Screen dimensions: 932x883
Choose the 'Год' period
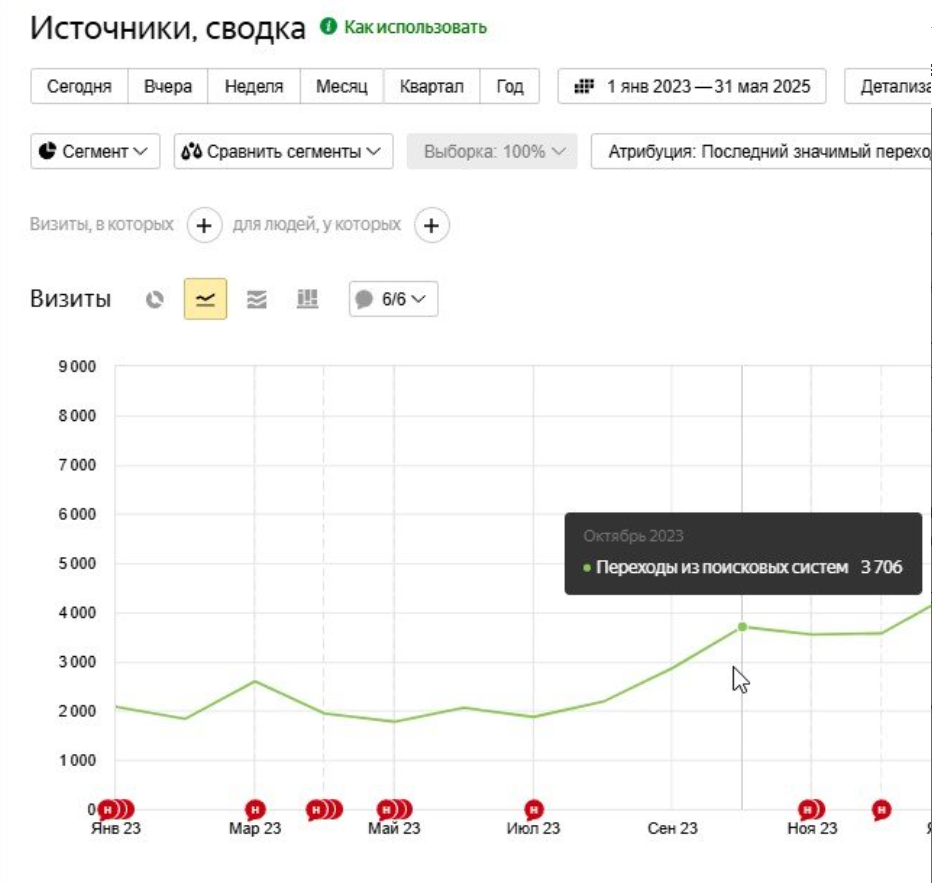pyautogui.click(x=510, y=87)
